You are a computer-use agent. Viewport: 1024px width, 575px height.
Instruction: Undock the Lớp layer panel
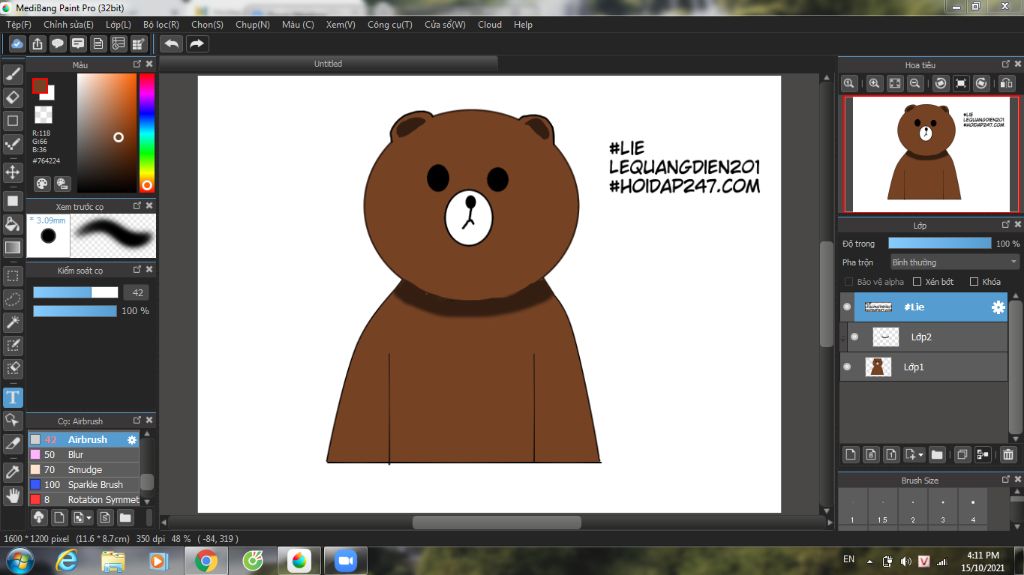point(1005,225)
